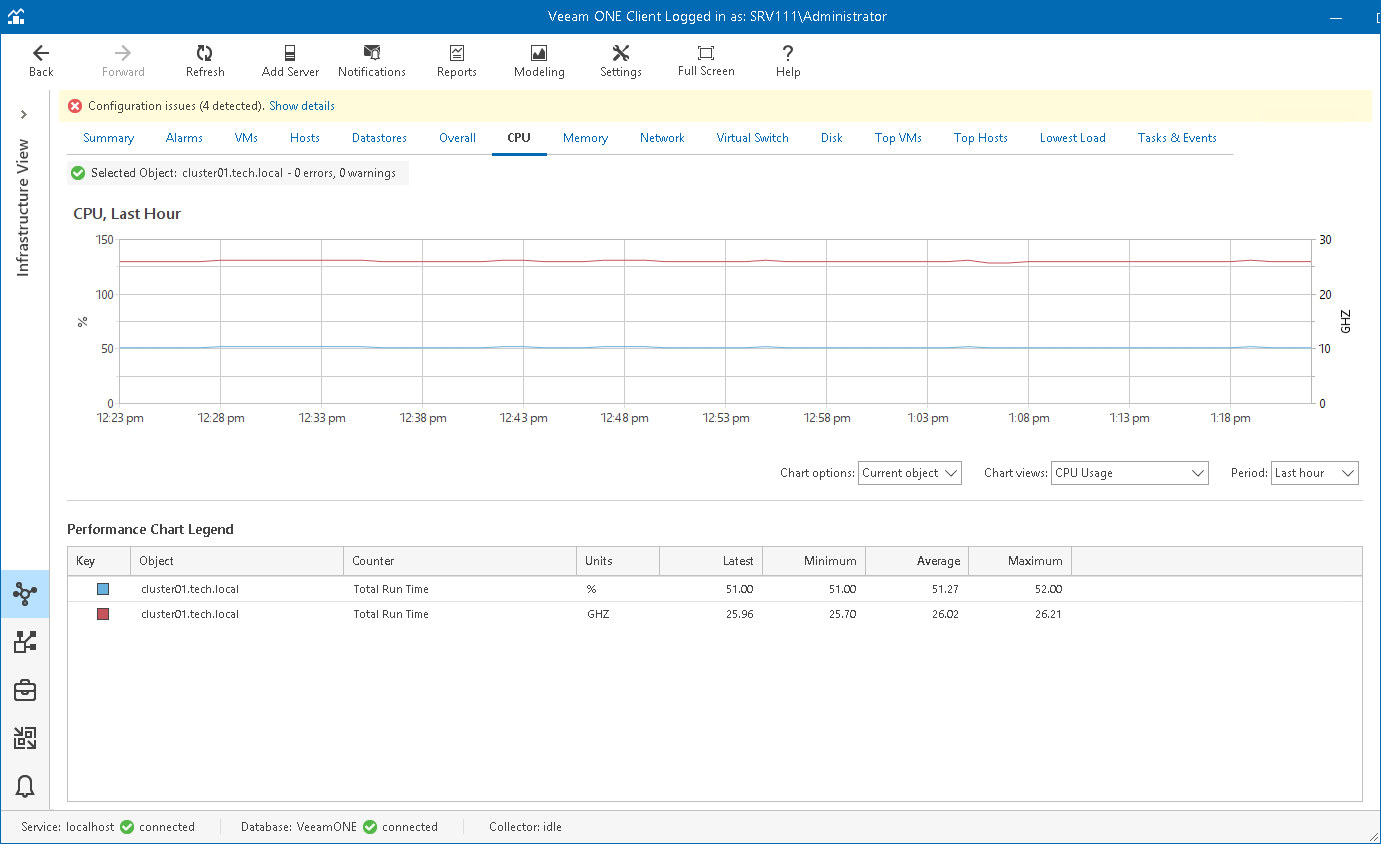1381x844 pixels.
Task: Select the briefcase view in left sidebar
Action: point(25,691)
